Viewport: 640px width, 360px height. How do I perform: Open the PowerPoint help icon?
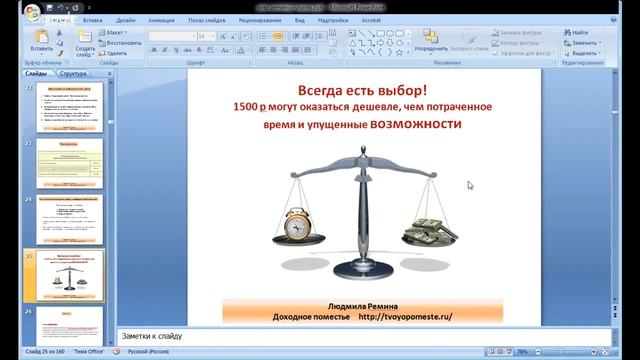click(613, 20)
